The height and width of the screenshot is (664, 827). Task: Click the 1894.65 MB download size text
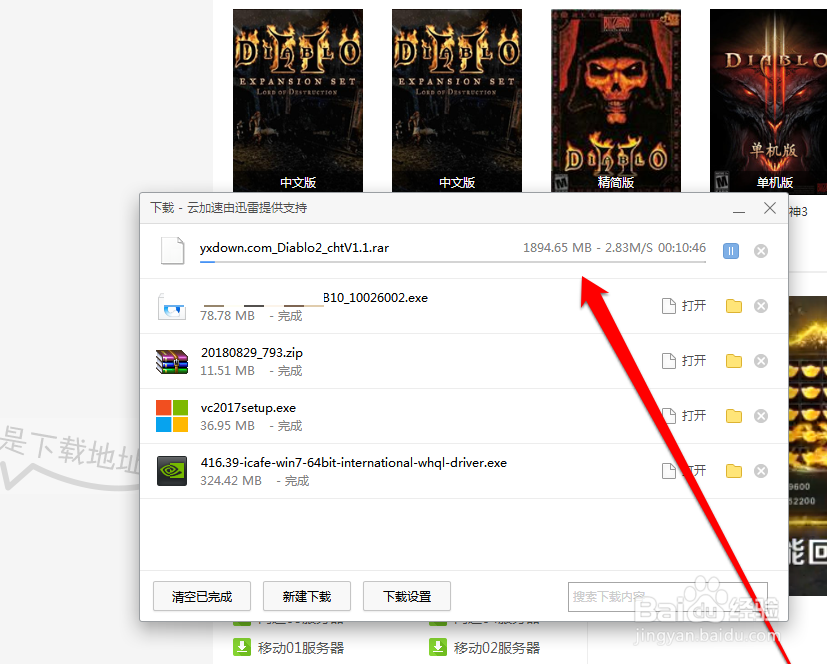tap(557, 248)
